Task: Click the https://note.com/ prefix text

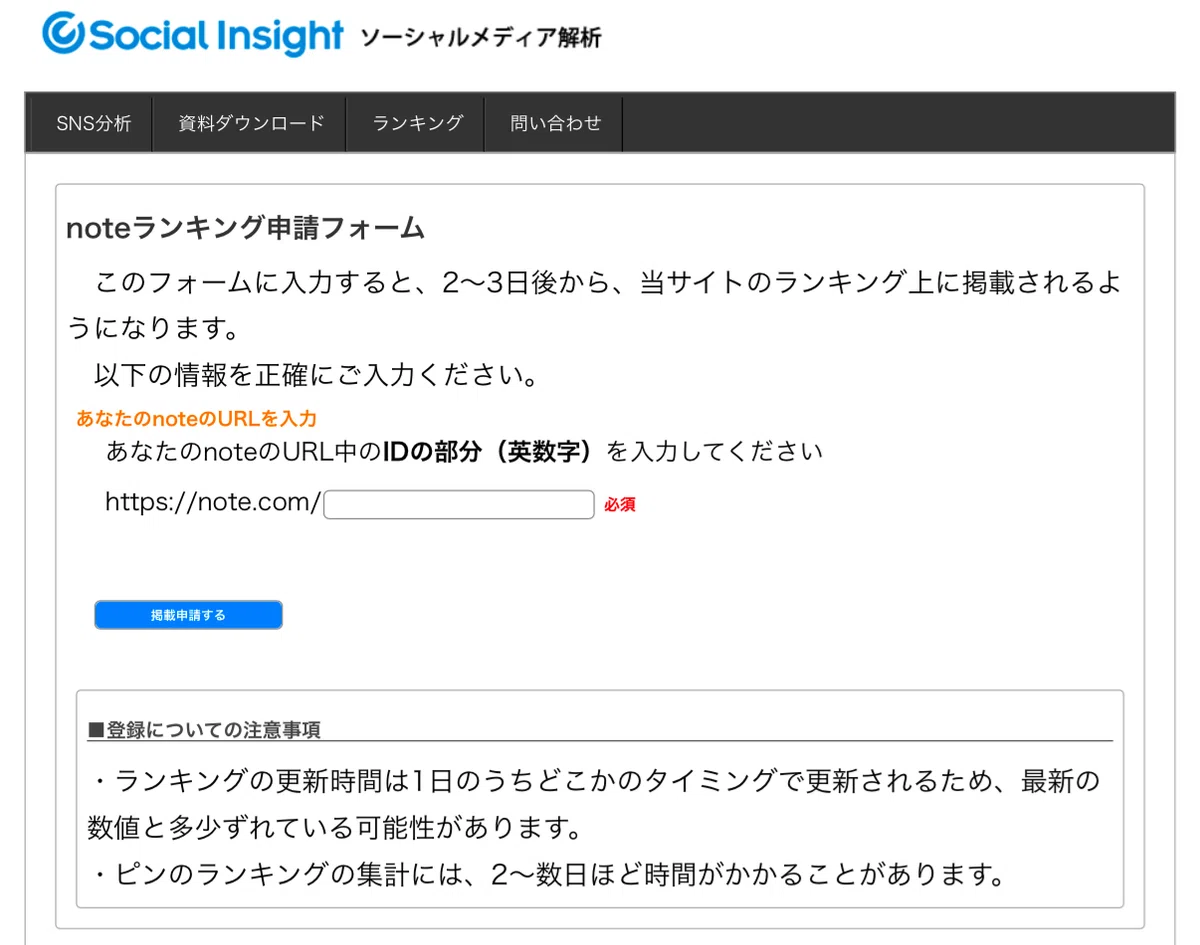Action: [x=213, y=502]
